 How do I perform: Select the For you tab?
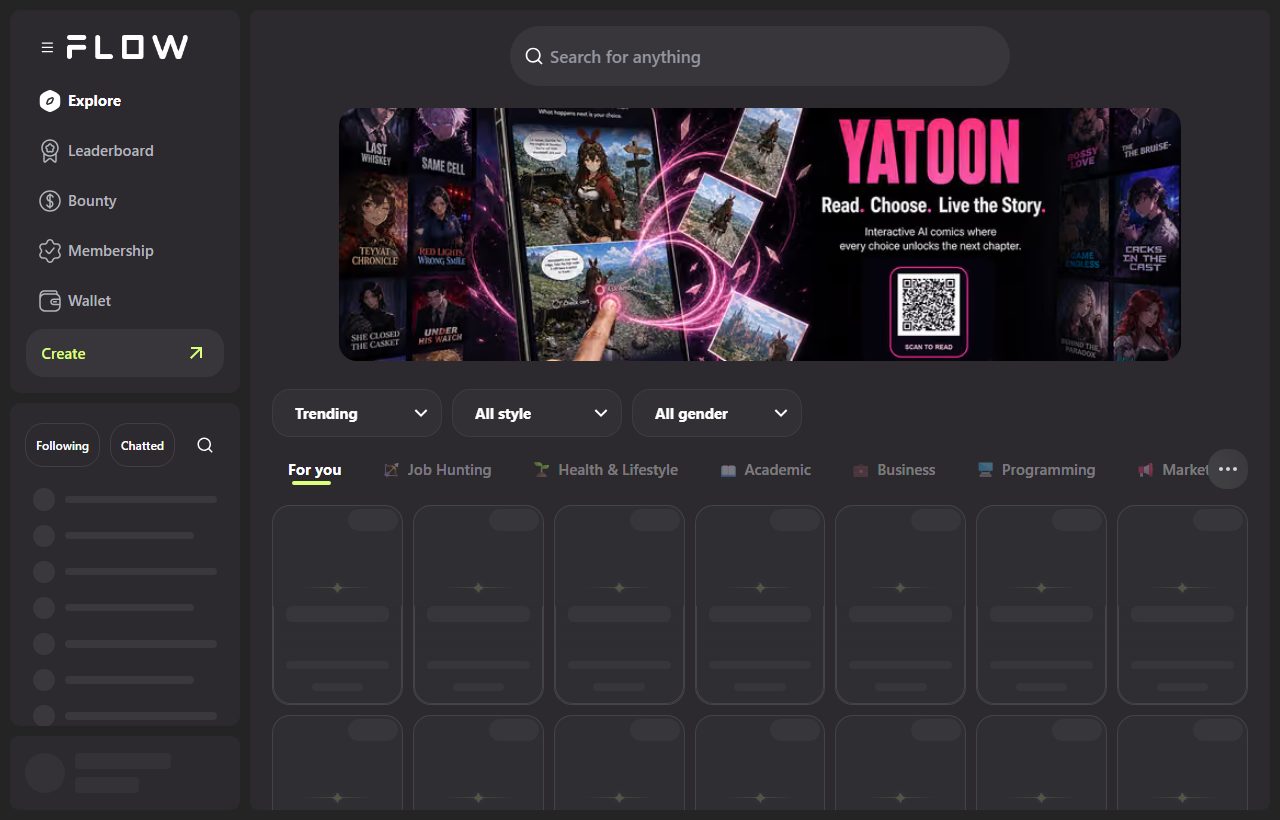315,470
